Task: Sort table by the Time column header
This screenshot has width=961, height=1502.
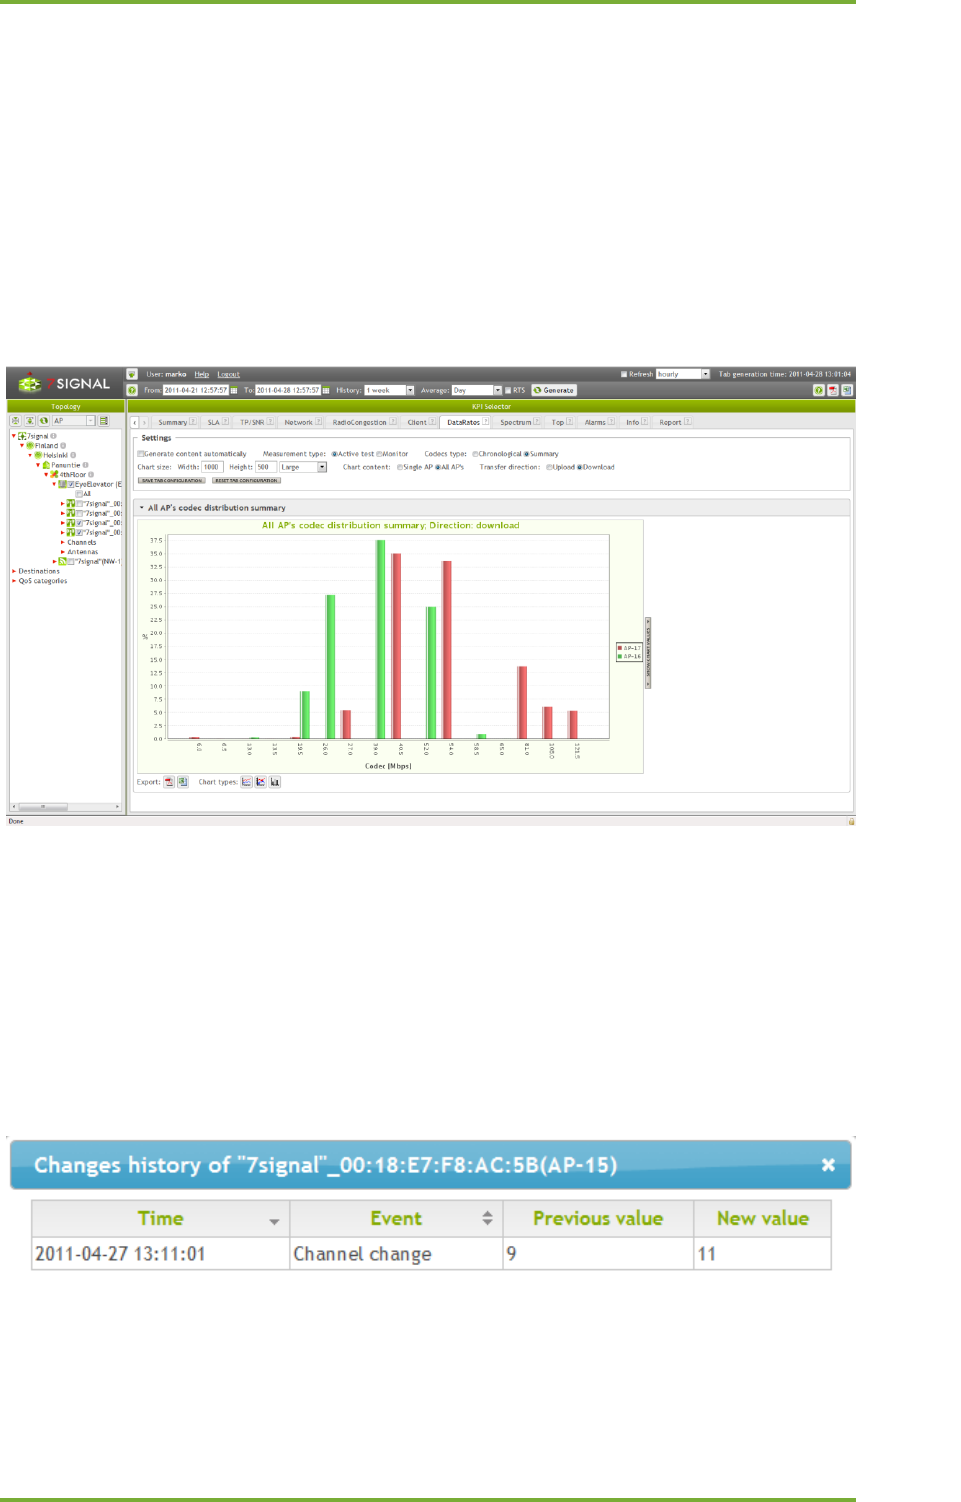Action: 160,1218
